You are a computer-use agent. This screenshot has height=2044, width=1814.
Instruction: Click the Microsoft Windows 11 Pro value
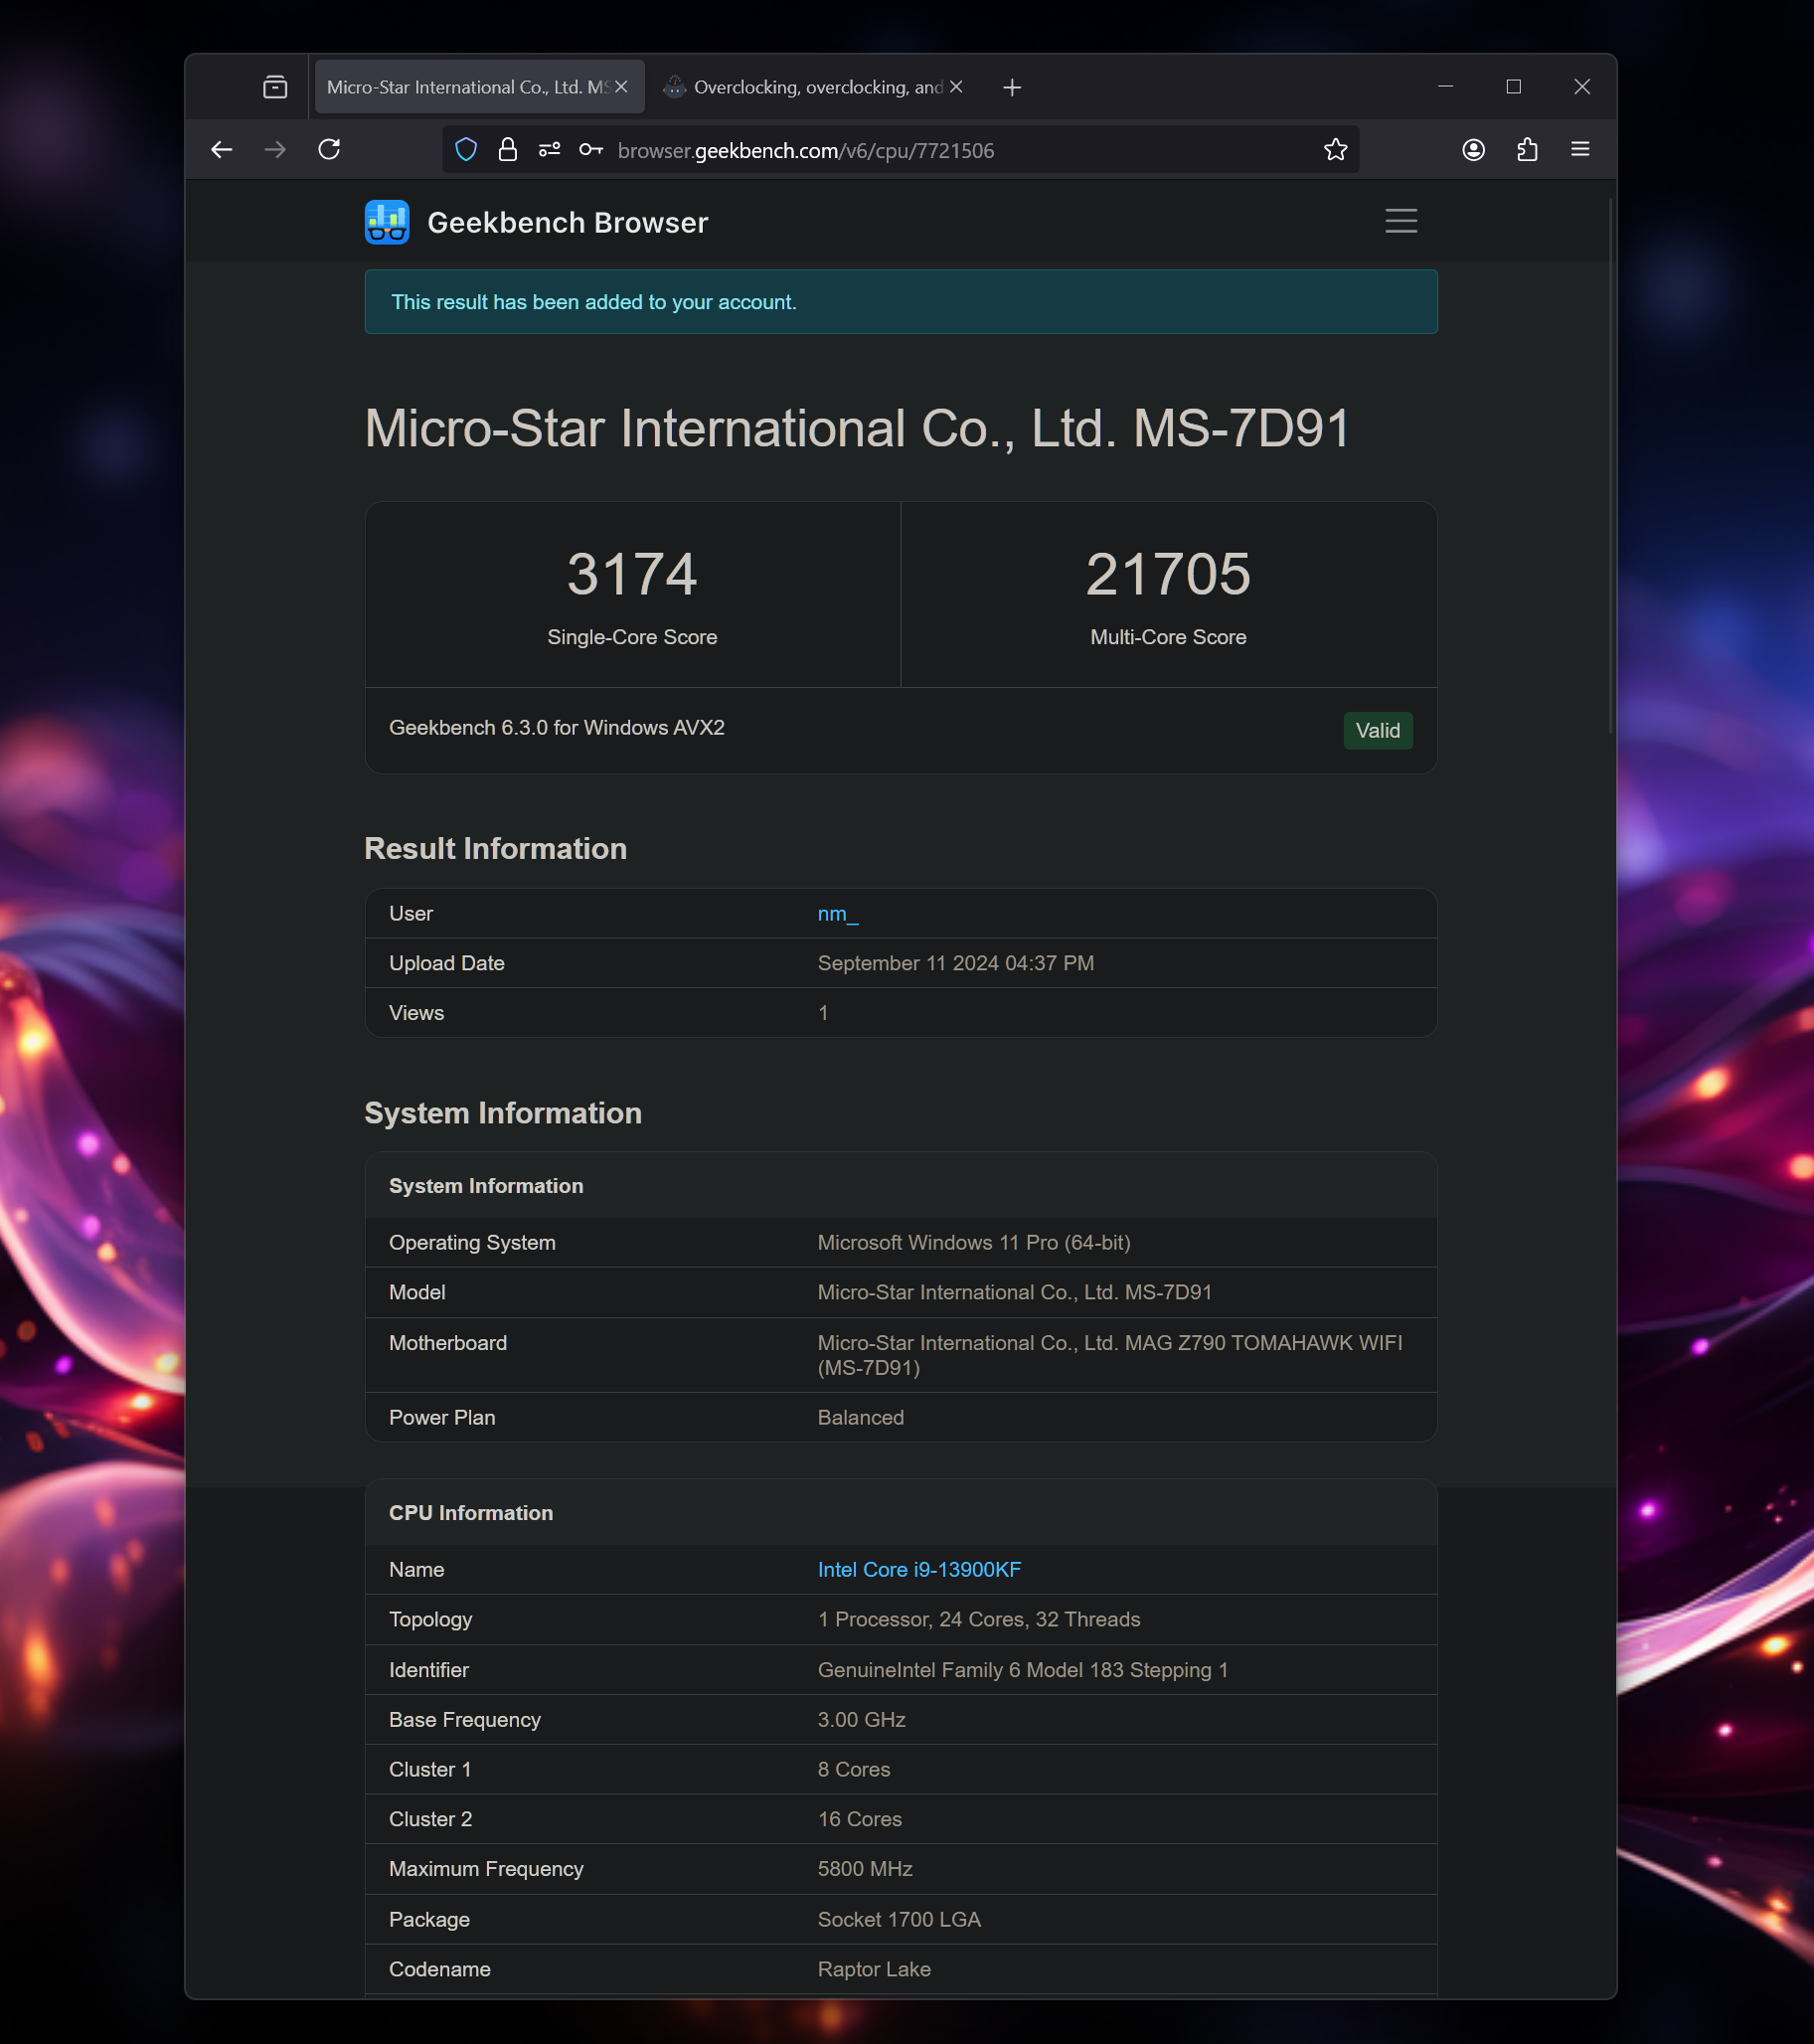pyautogui.click(x=973, y=1243)
